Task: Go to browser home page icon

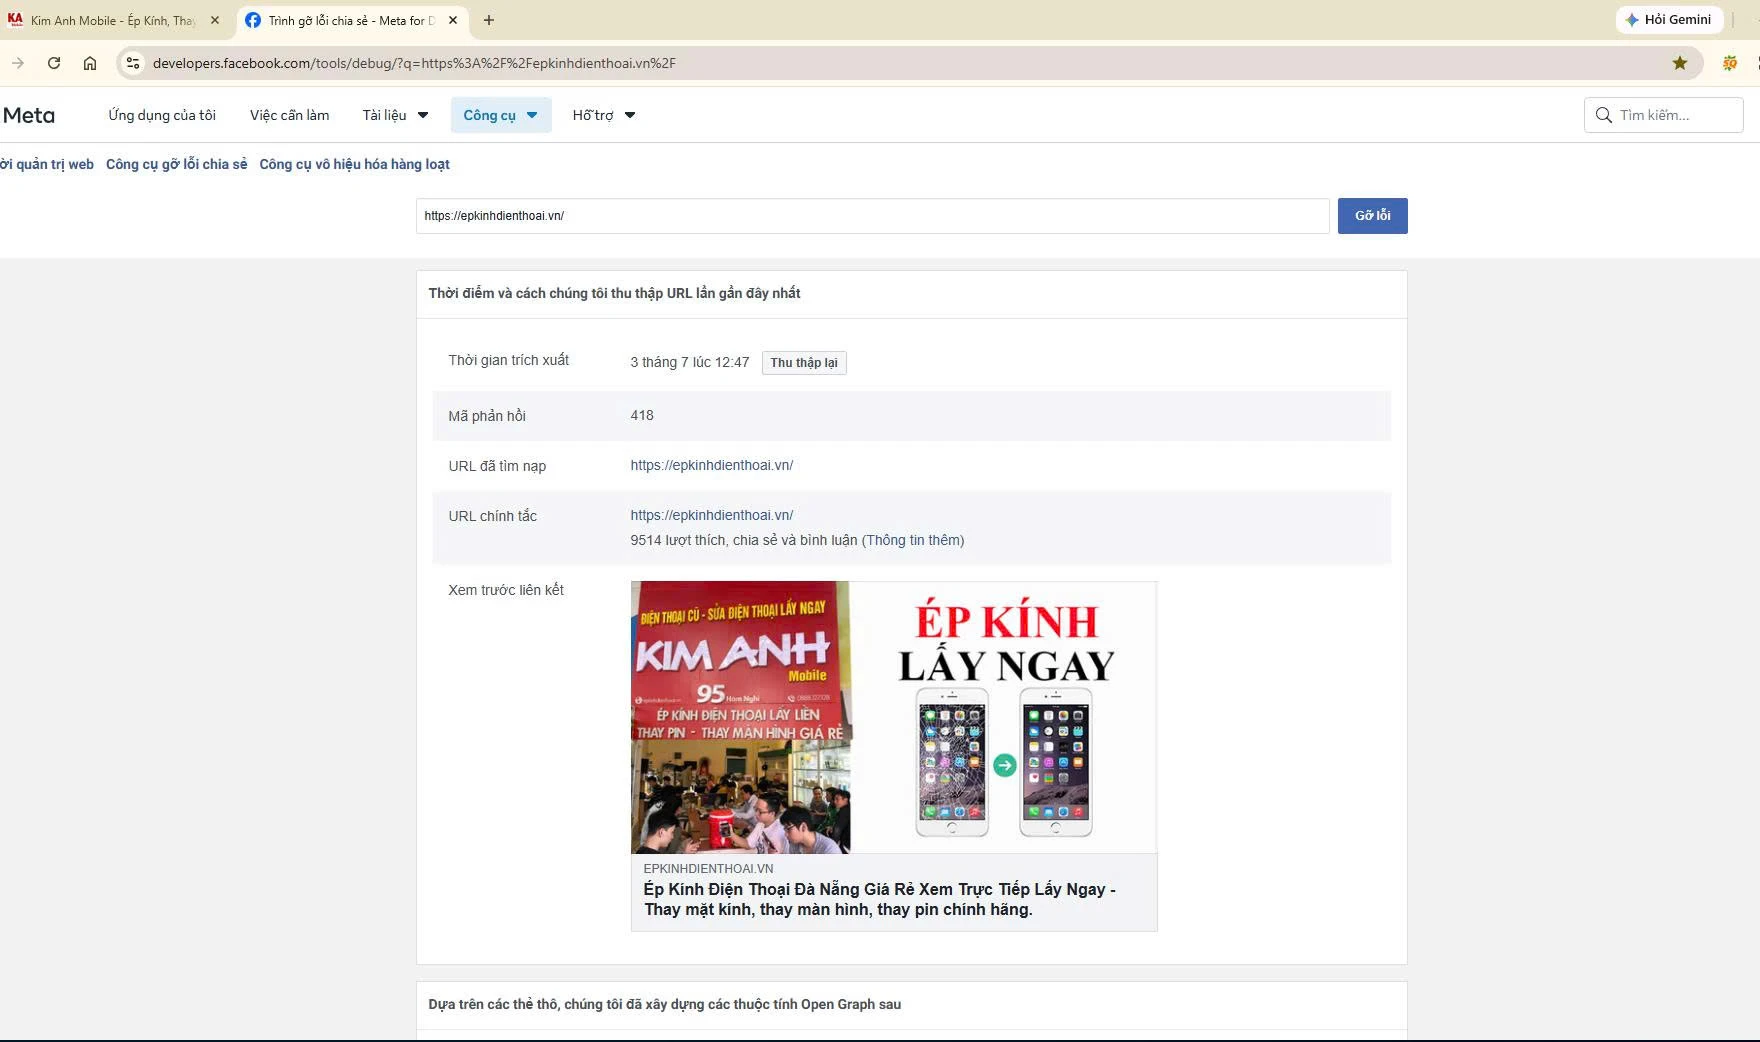Action: point(90,63)
